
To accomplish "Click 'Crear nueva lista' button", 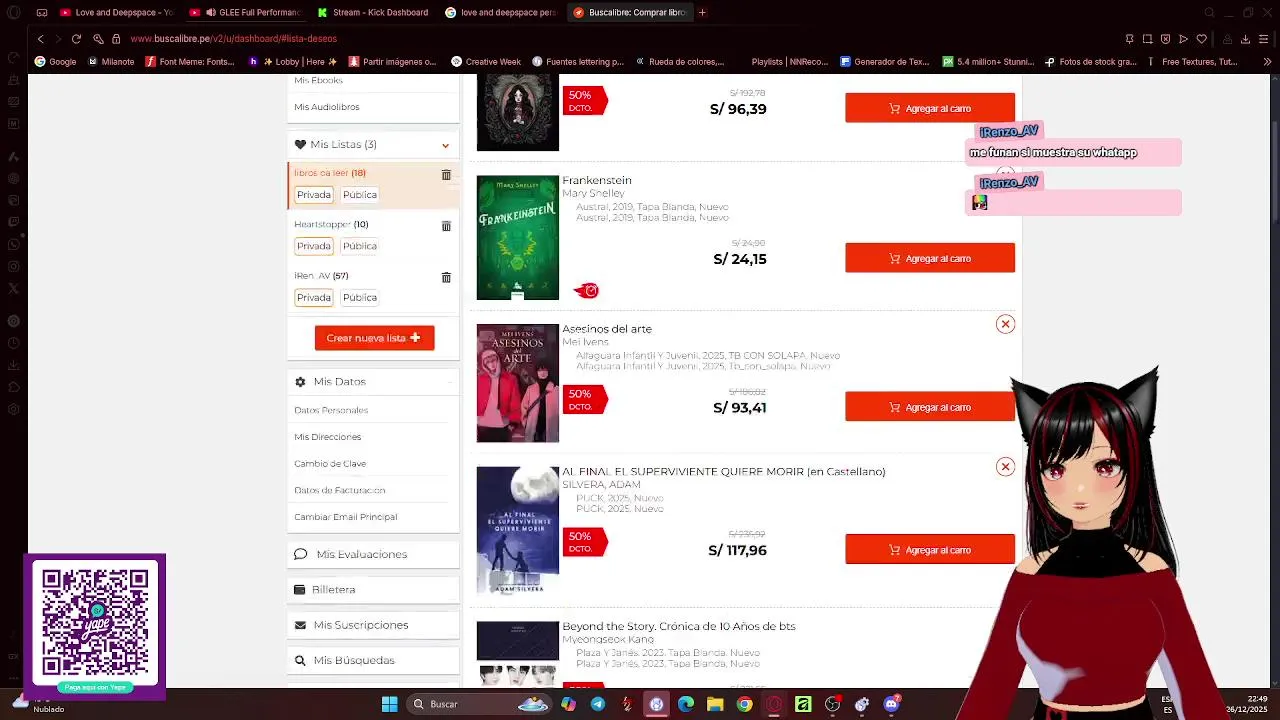I will click(374, 338).
